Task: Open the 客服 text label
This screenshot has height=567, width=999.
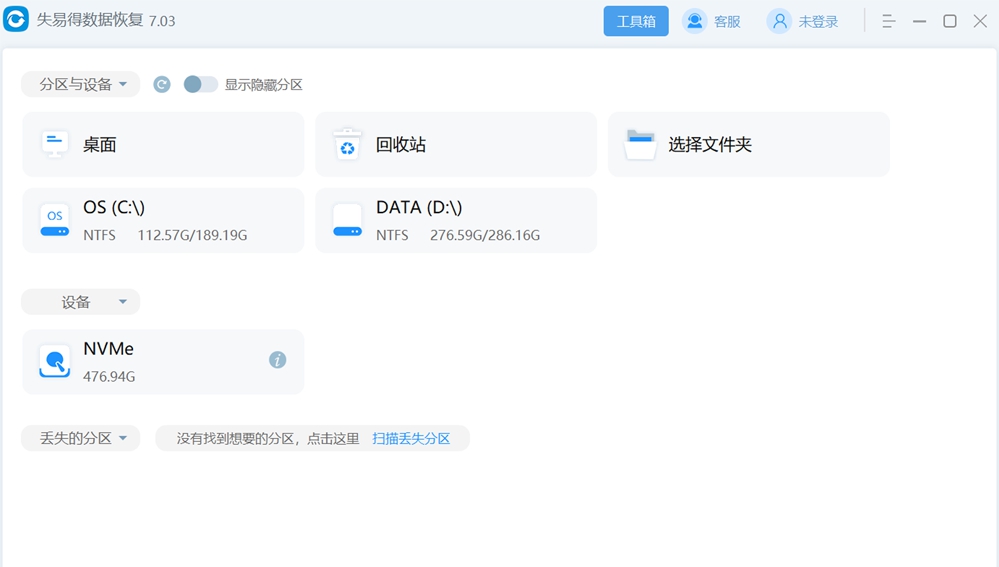Action: (x=727, y=22)
